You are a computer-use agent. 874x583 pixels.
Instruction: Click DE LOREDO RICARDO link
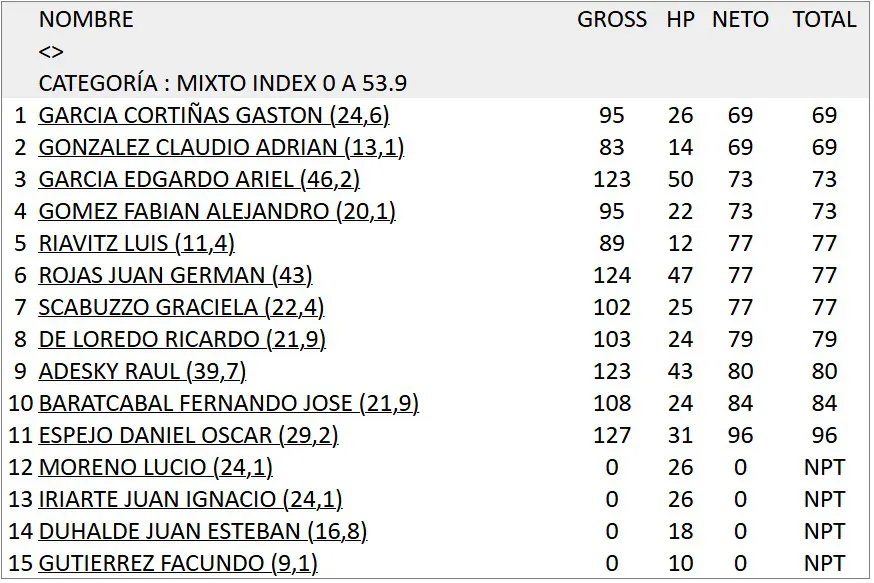pos(182,340)
